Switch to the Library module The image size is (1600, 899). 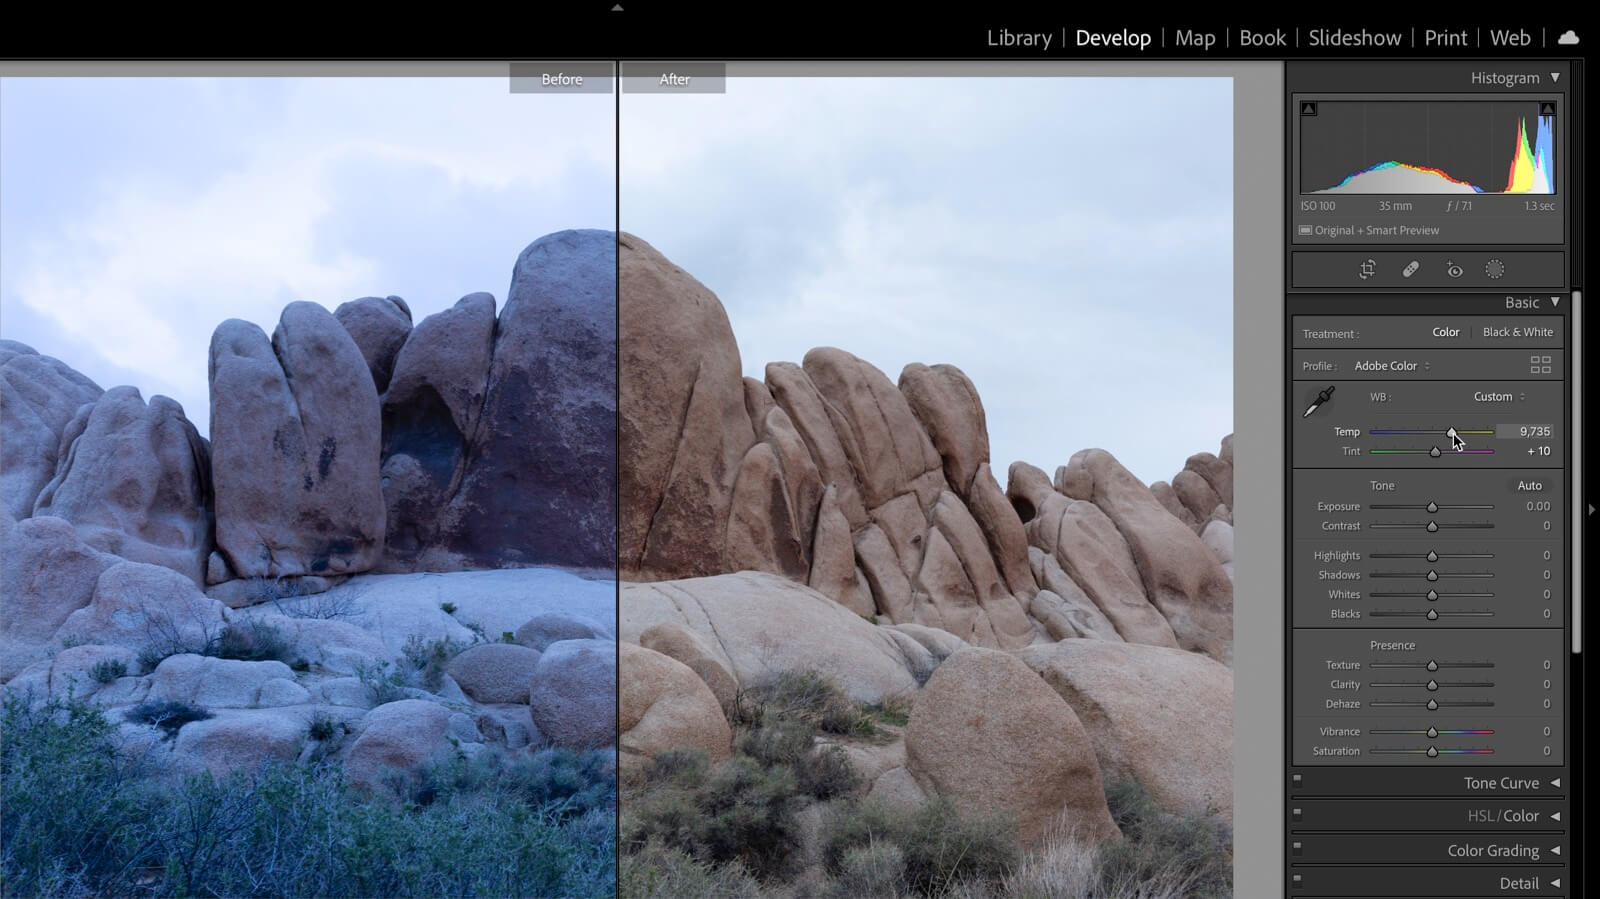click(x=1019, y=38)
